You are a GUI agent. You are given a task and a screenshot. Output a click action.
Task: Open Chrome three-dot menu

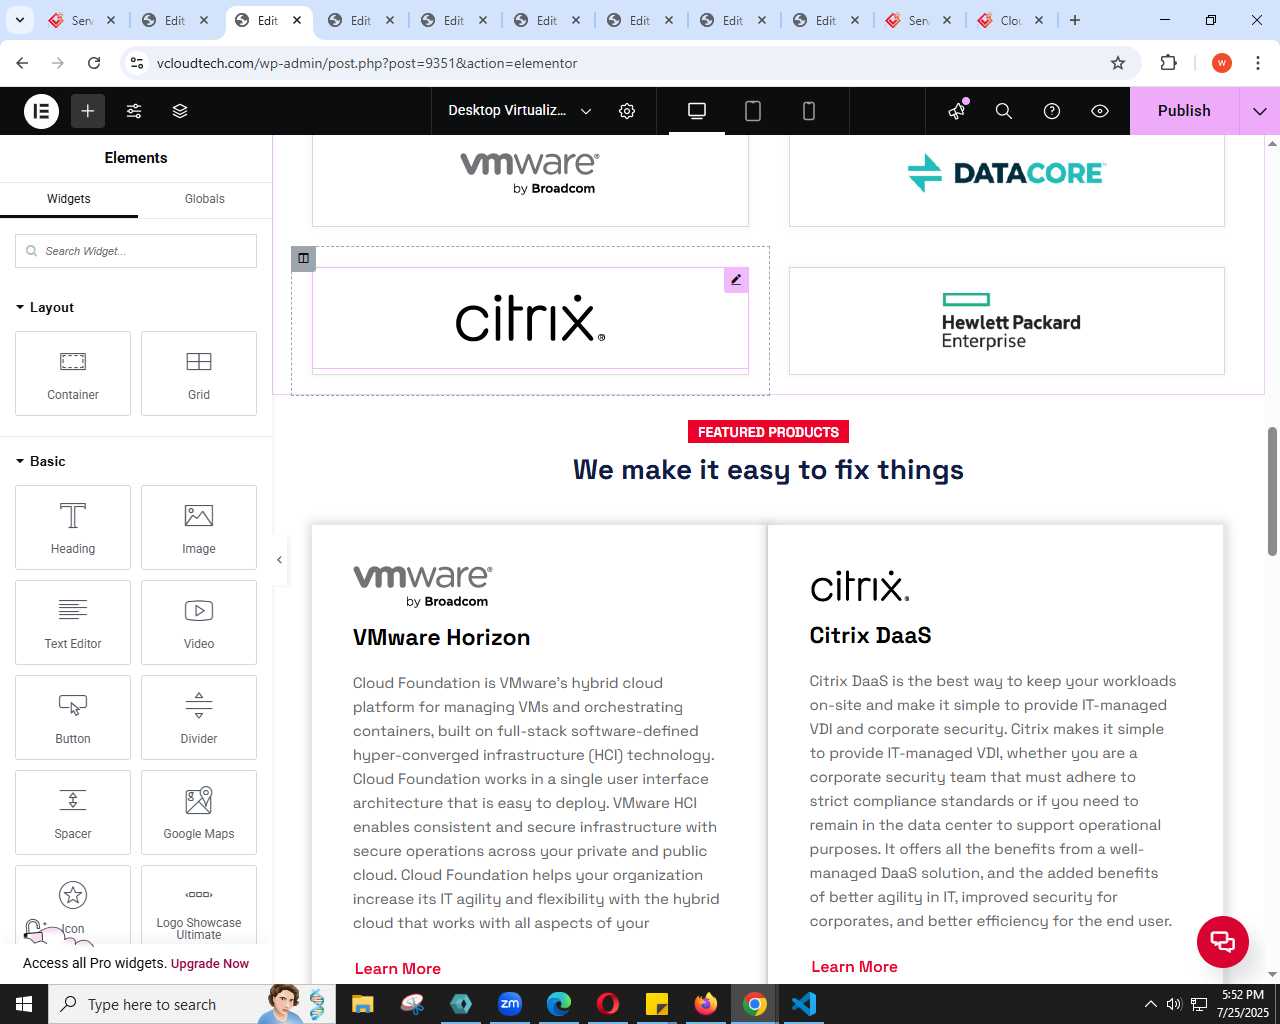(x=1258, y=63)
